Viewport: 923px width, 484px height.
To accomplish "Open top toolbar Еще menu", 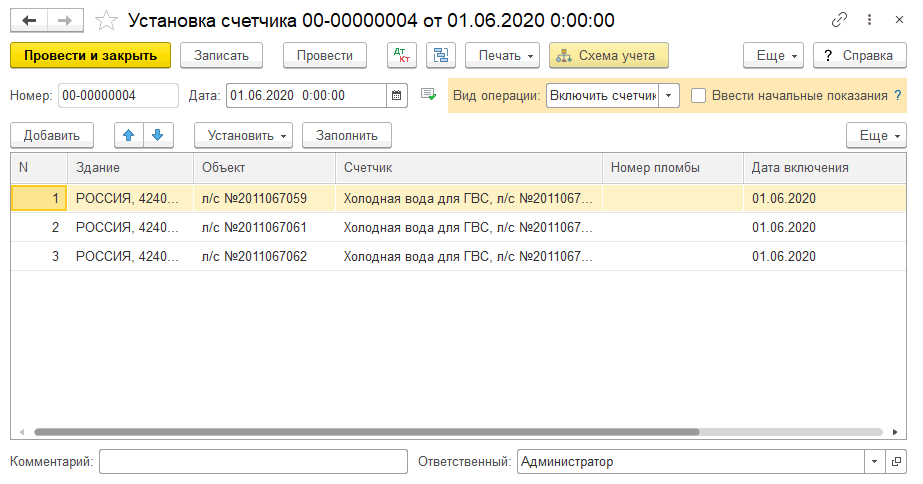I will 774,55.
